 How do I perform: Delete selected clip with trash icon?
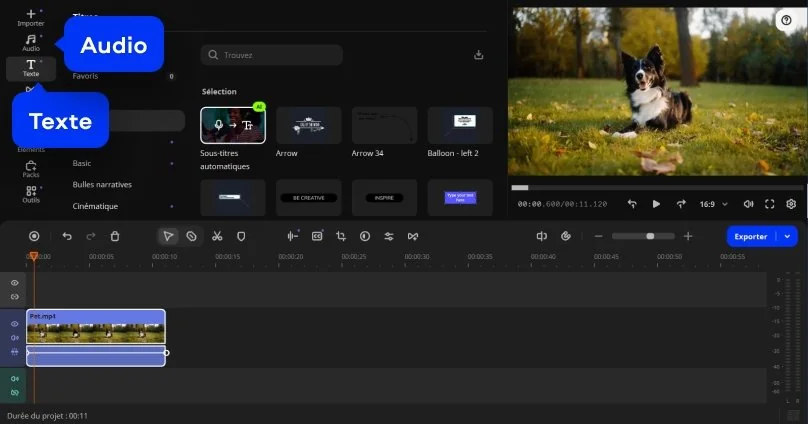[x=115, y=236]
